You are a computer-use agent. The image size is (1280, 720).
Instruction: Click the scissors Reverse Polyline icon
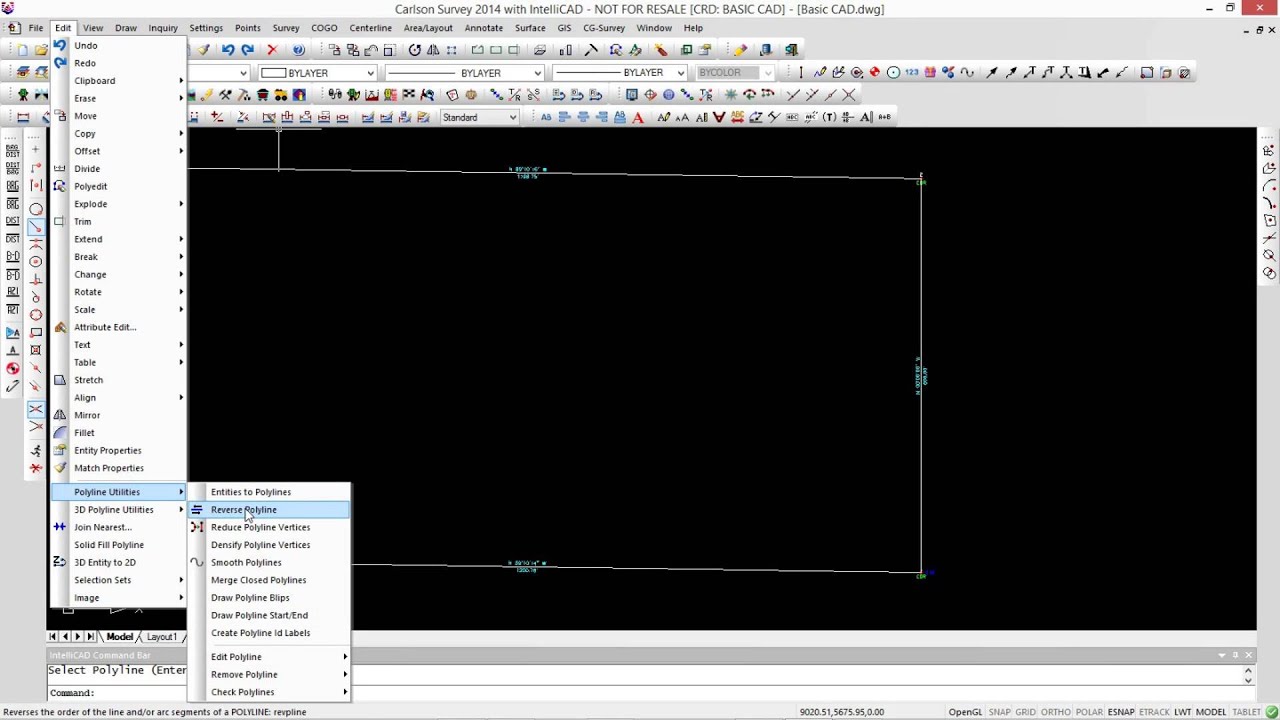click(197, 510)
